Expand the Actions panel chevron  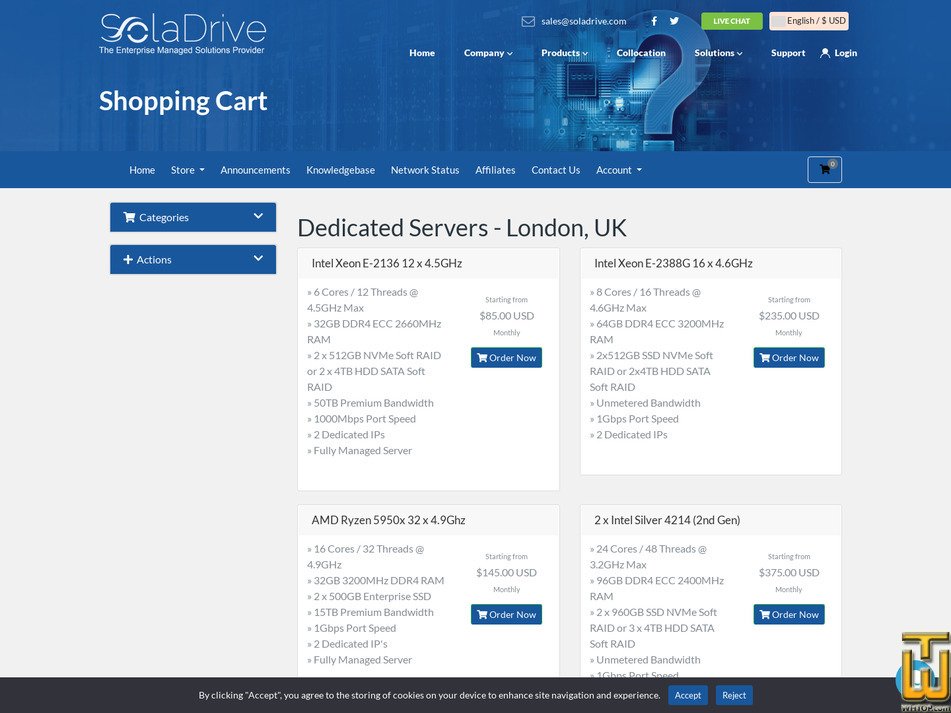click(x=258, y=259)
